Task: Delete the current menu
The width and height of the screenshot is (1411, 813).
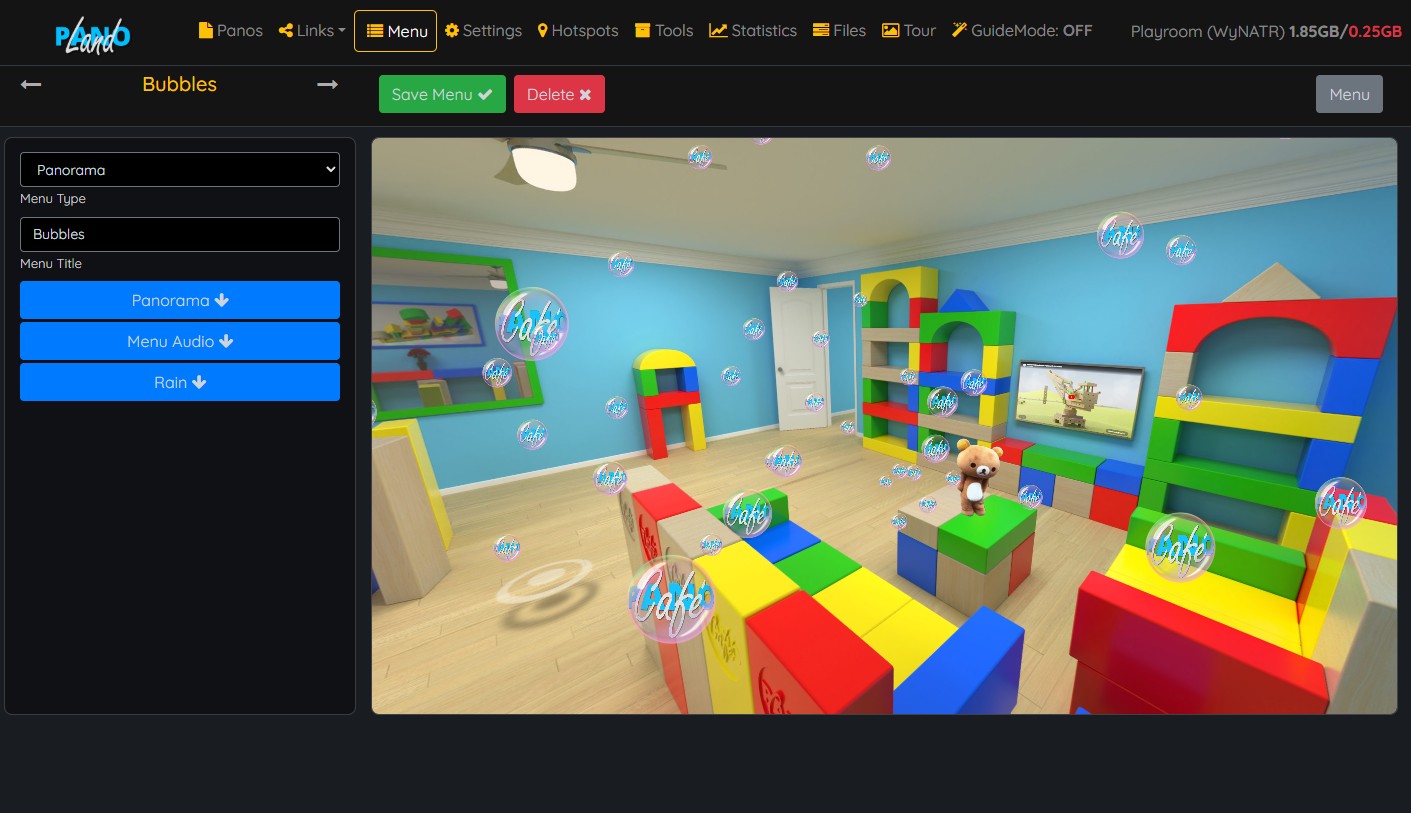Action: pyautogui.click(x=559, y=94)
